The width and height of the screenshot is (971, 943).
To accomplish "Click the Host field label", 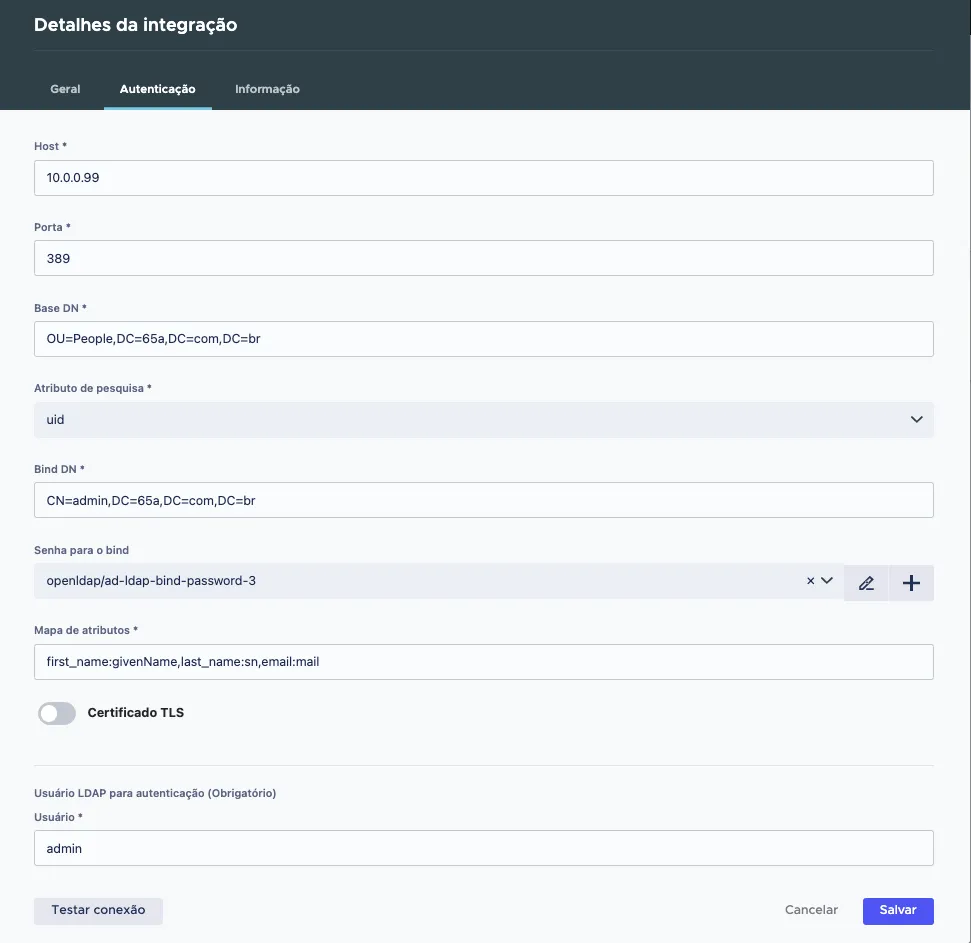I will pyautogui.click(x=50, y=146).
